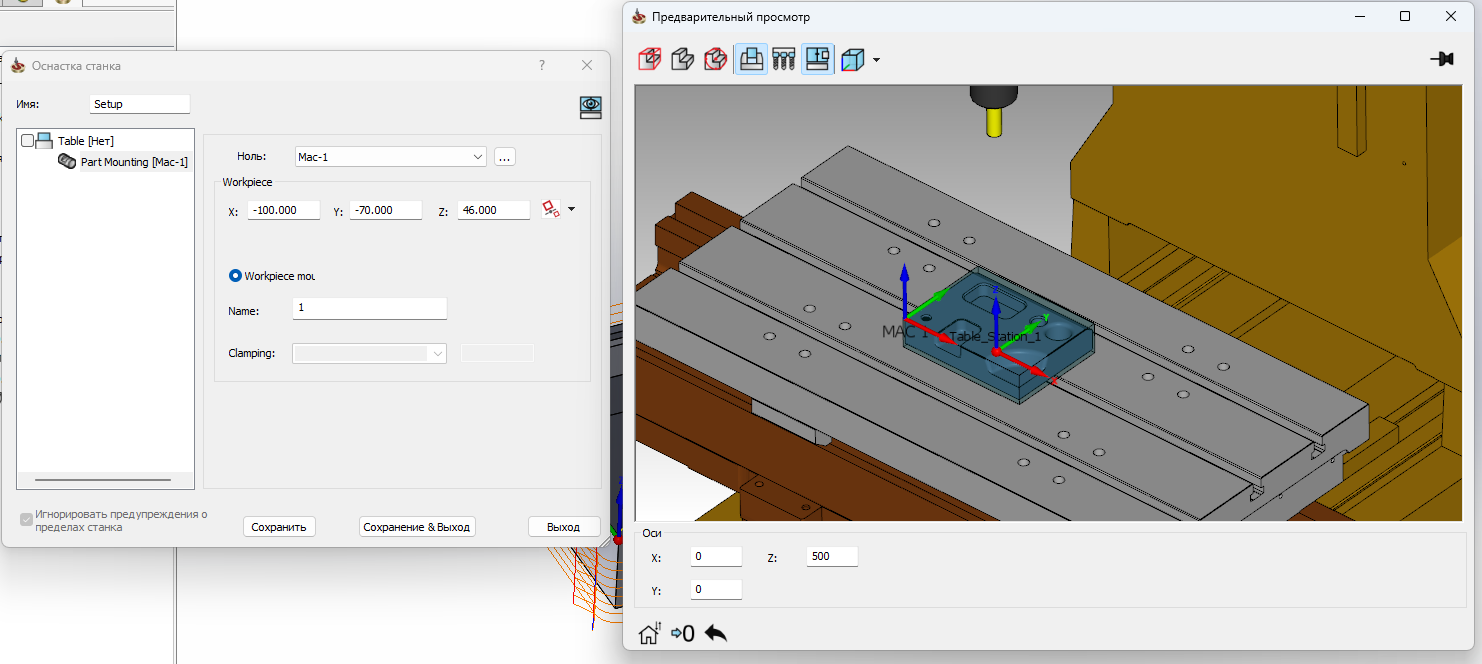Screen dimensions: 1482x664
Task: Toggle the preview eye icon in Оснастка станка
Action: [x=591, y=108]
